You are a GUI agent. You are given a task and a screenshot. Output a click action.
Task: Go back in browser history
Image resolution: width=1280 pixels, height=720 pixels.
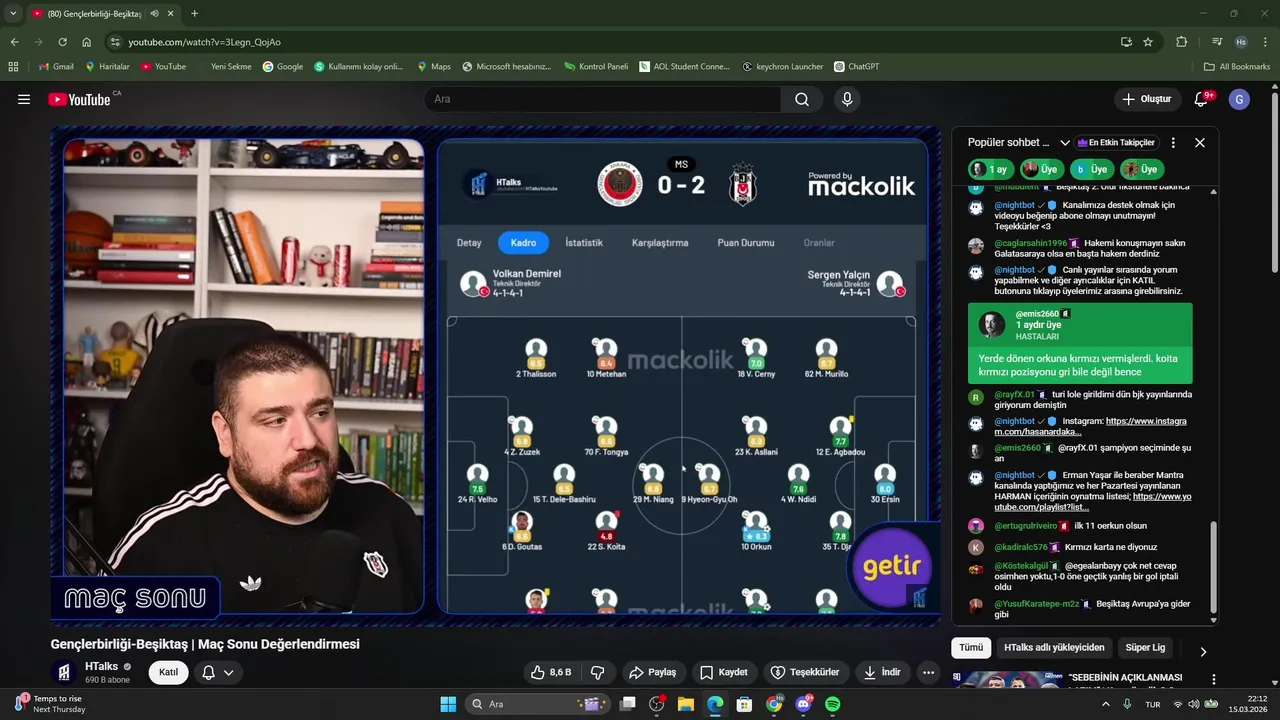[14, 42]
